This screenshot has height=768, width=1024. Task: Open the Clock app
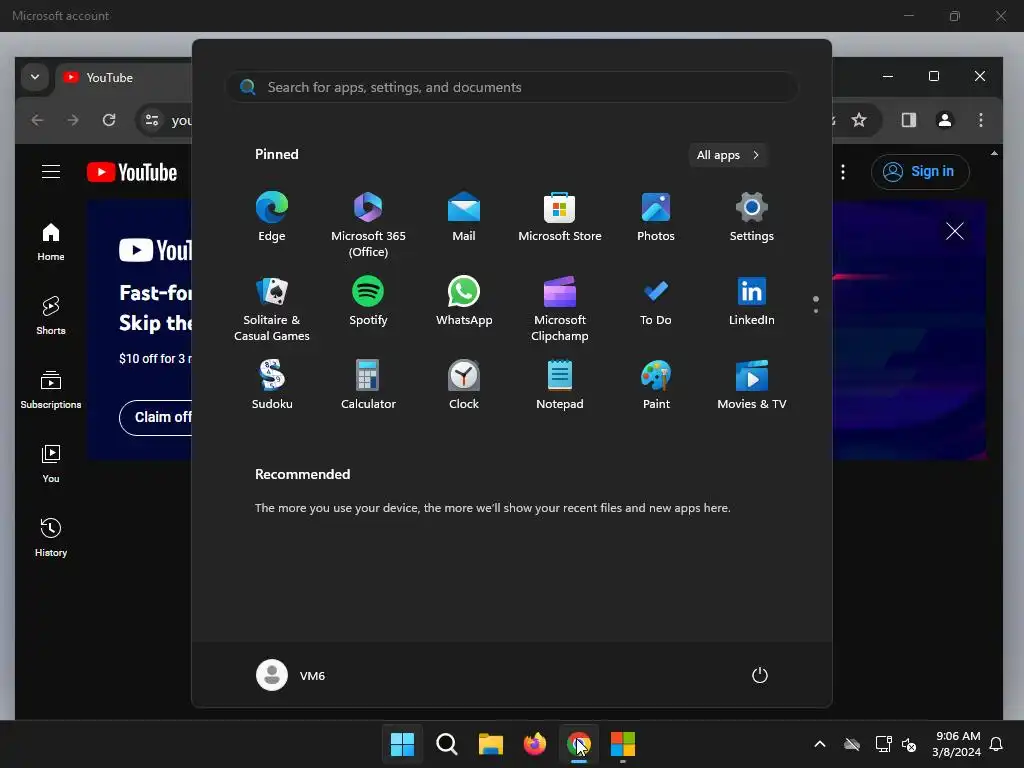click(x=464, y=385)
